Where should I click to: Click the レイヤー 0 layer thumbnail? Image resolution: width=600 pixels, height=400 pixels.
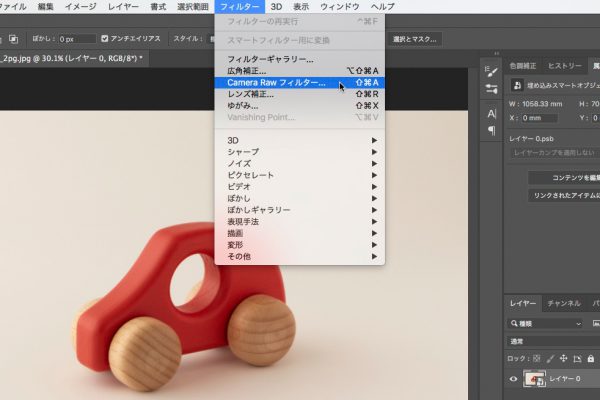[537, 379]
